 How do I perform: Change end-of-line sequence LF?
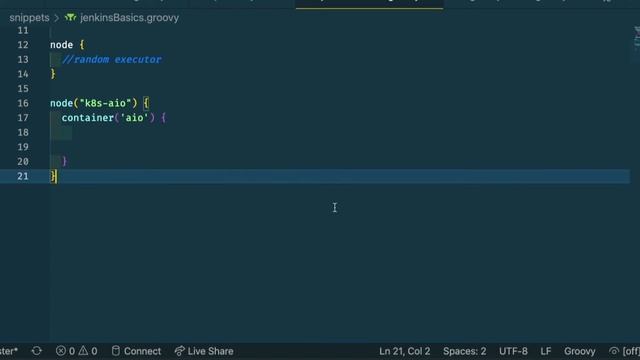pos(546,351)
